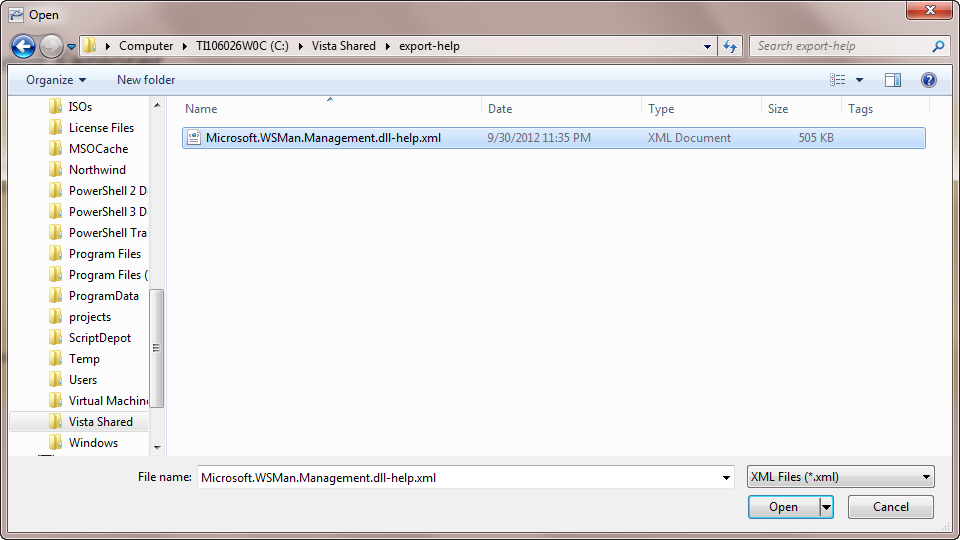Toggle the preview pane icon
This screenshot has width=960, height=540.
[893, 80]
